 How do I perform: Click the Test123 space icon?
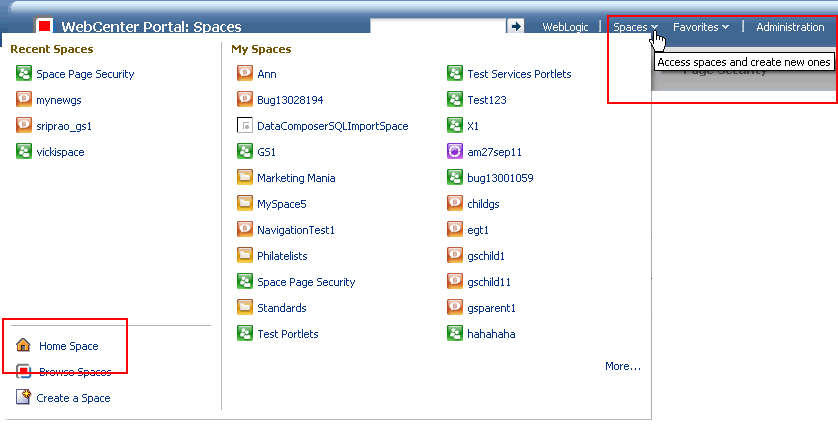(x=454, y=99)
